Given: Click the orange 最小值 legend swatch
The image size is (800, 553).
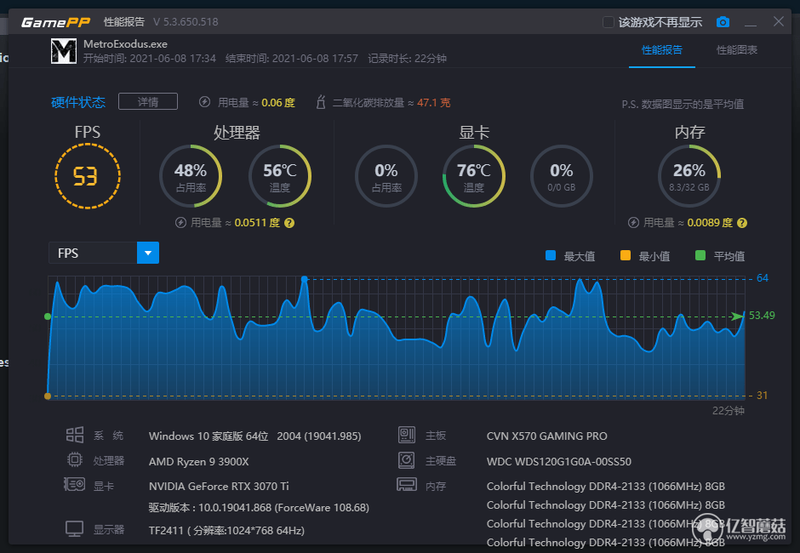Looking at the screenshot, I should [626, 256].
